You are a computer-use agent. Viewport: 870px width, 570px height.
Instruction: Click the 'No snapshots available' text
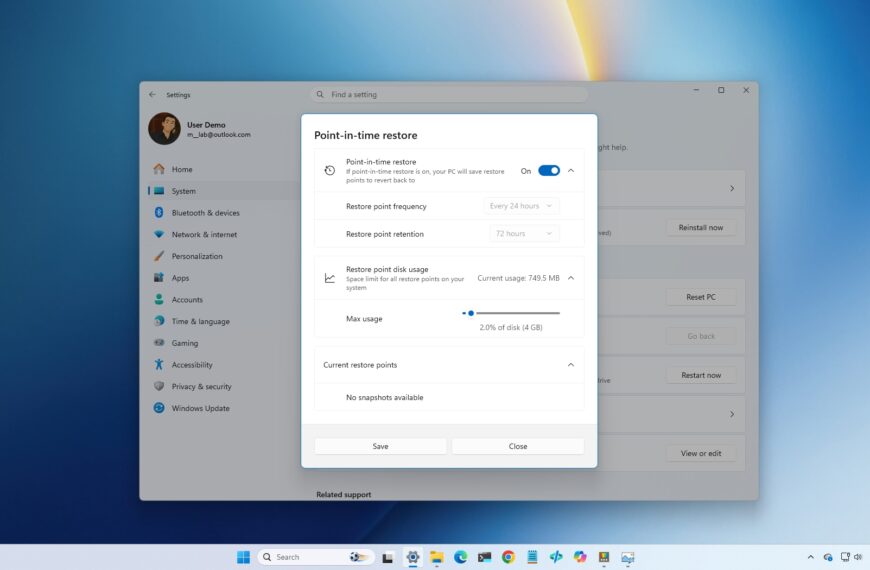click(385, 397)
